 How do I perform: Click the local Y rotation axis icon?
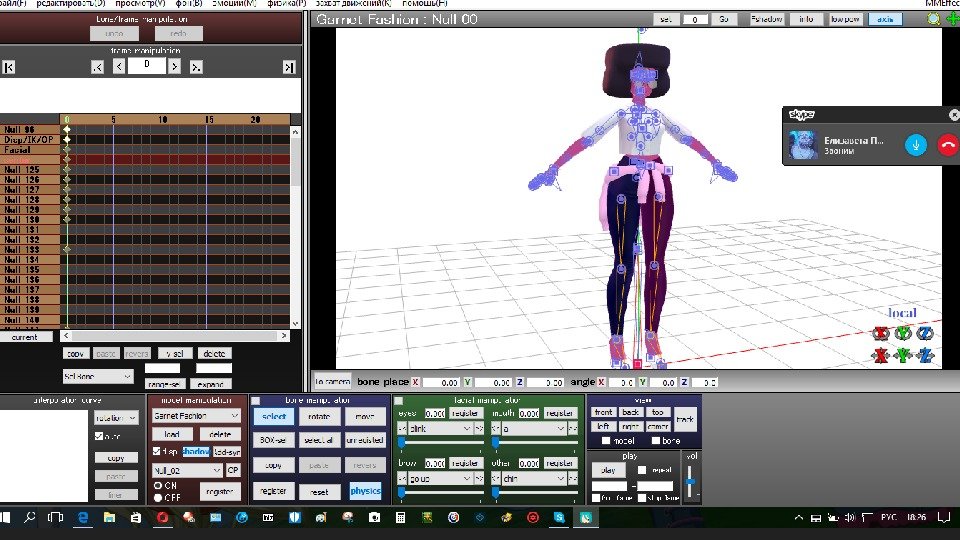[903, 334]
